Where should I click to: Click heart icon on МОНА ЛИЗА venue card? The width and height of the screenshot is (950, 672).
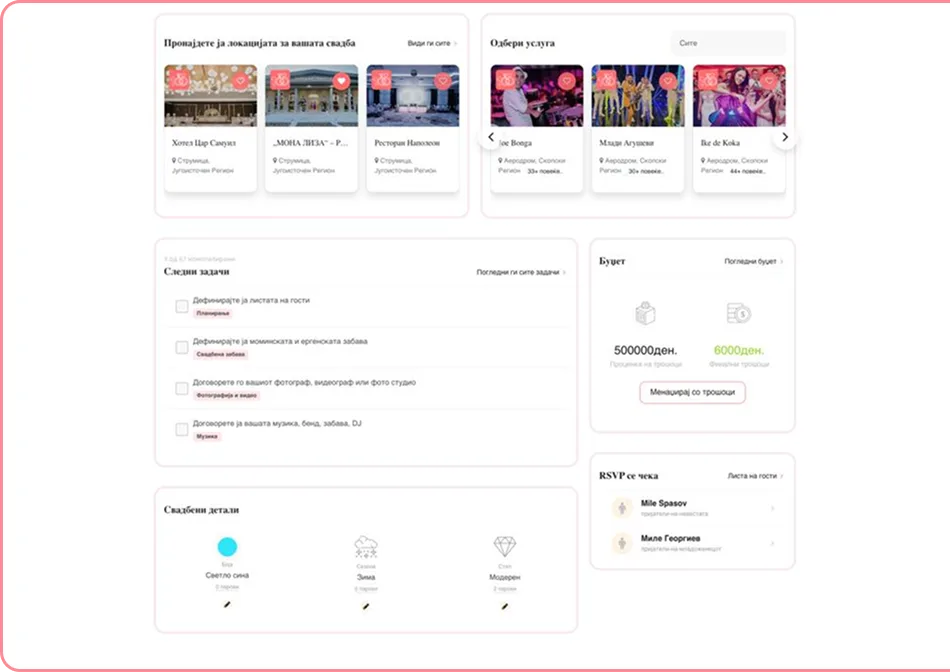click(340, 81)
